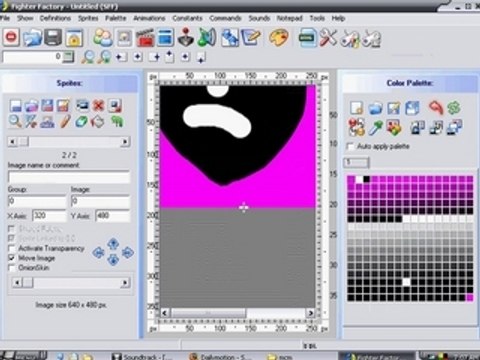Pick the black swatch in palette top row
The height and width of the screenshot is (360, 480).
click(x=367, y=179)
